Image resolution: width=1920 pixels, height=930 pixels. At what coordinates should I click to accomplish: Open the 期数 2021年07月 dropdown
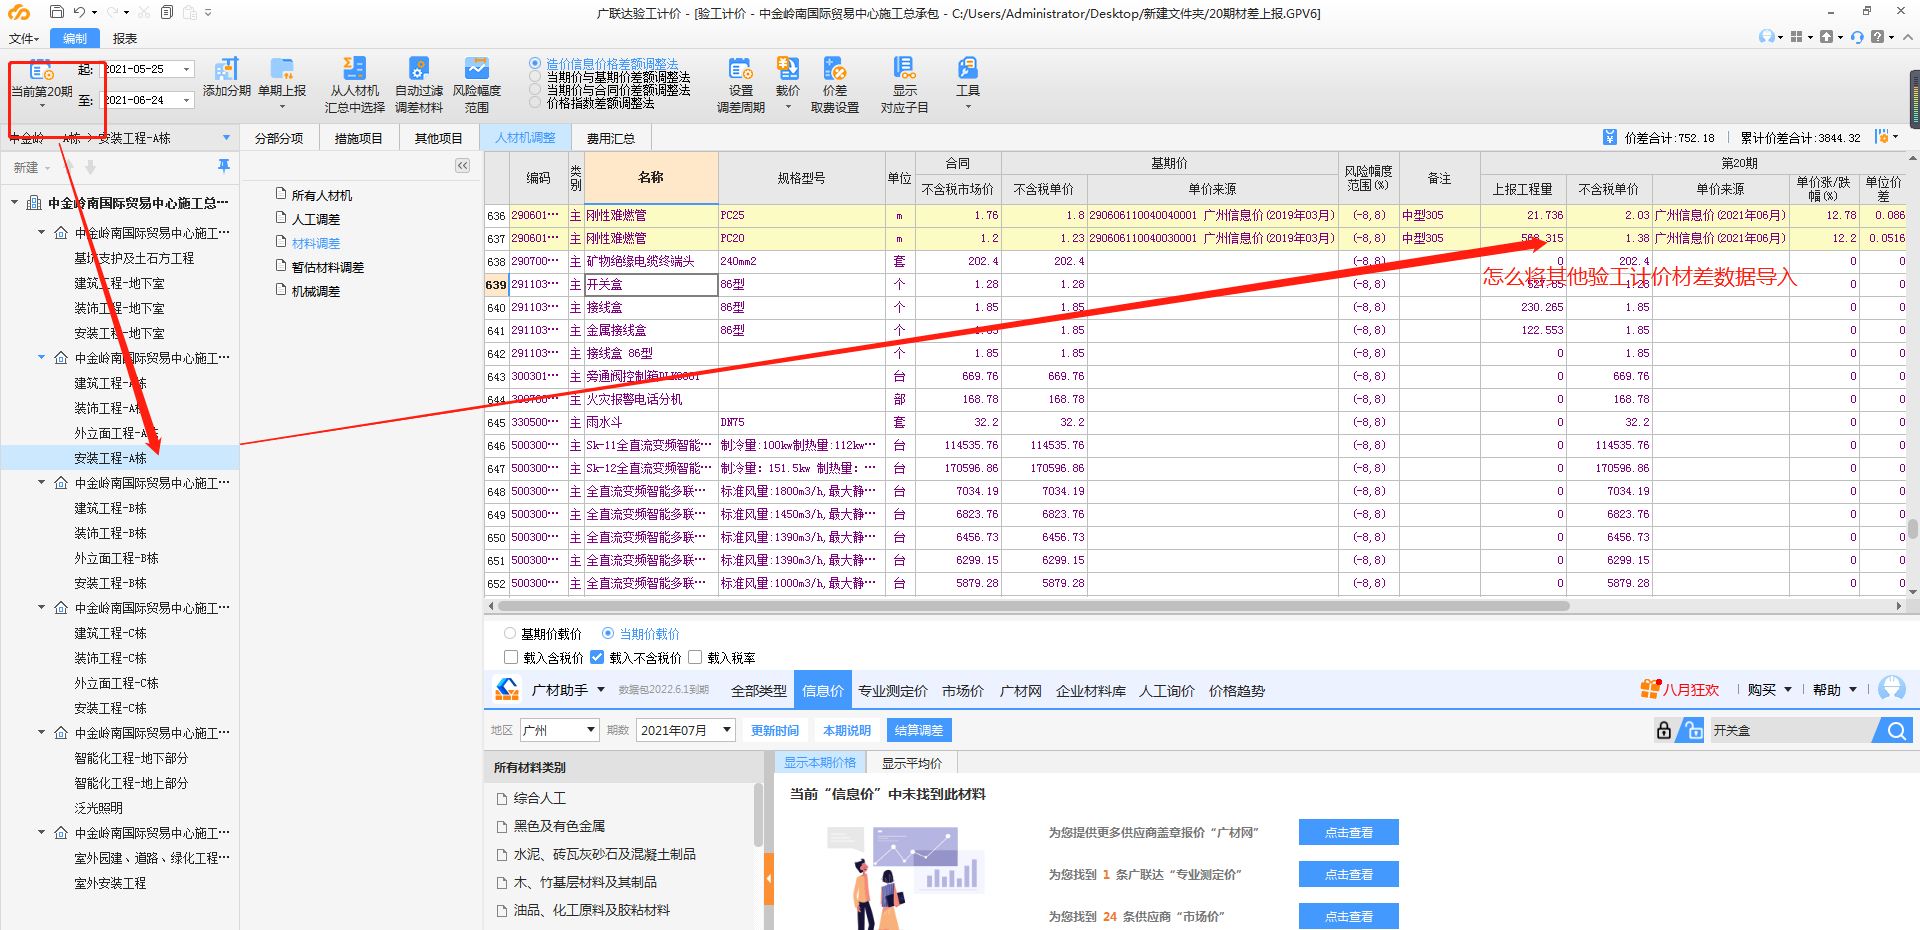click(727, 730)
